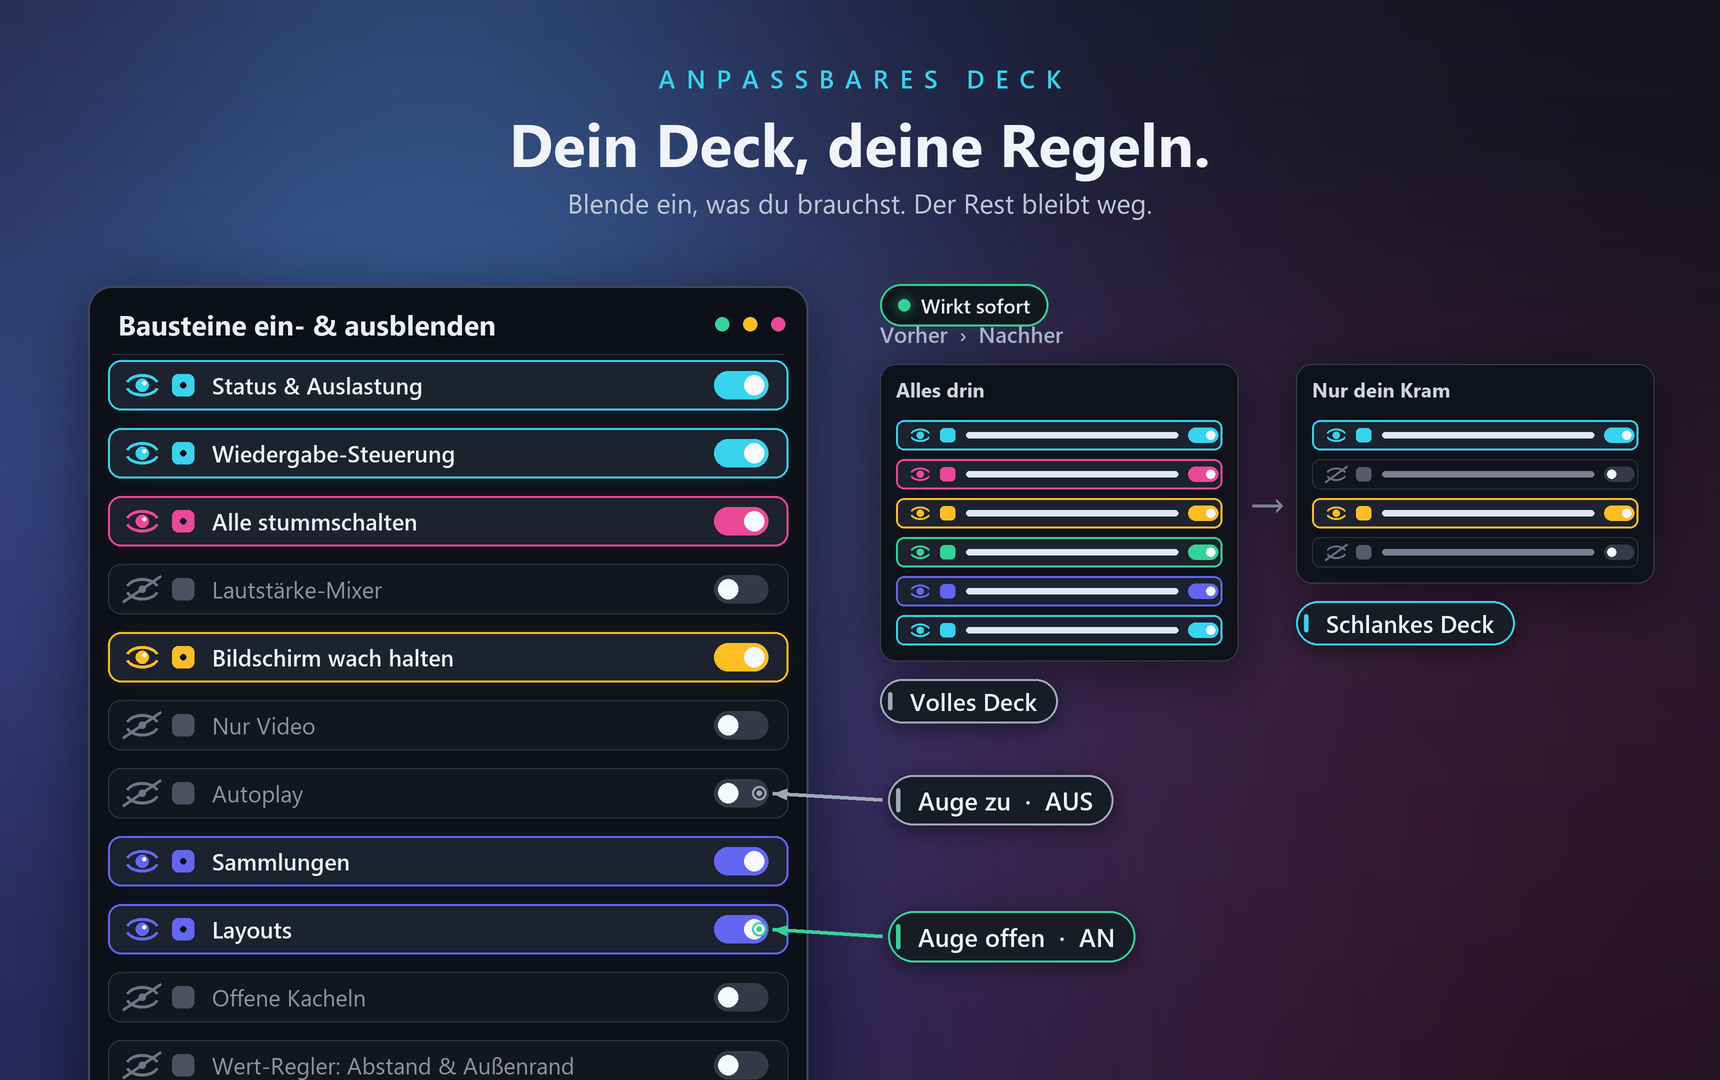Click the Alles drin preview card title
This screenshot has width=1720, height=1080.
coord(940,391)
